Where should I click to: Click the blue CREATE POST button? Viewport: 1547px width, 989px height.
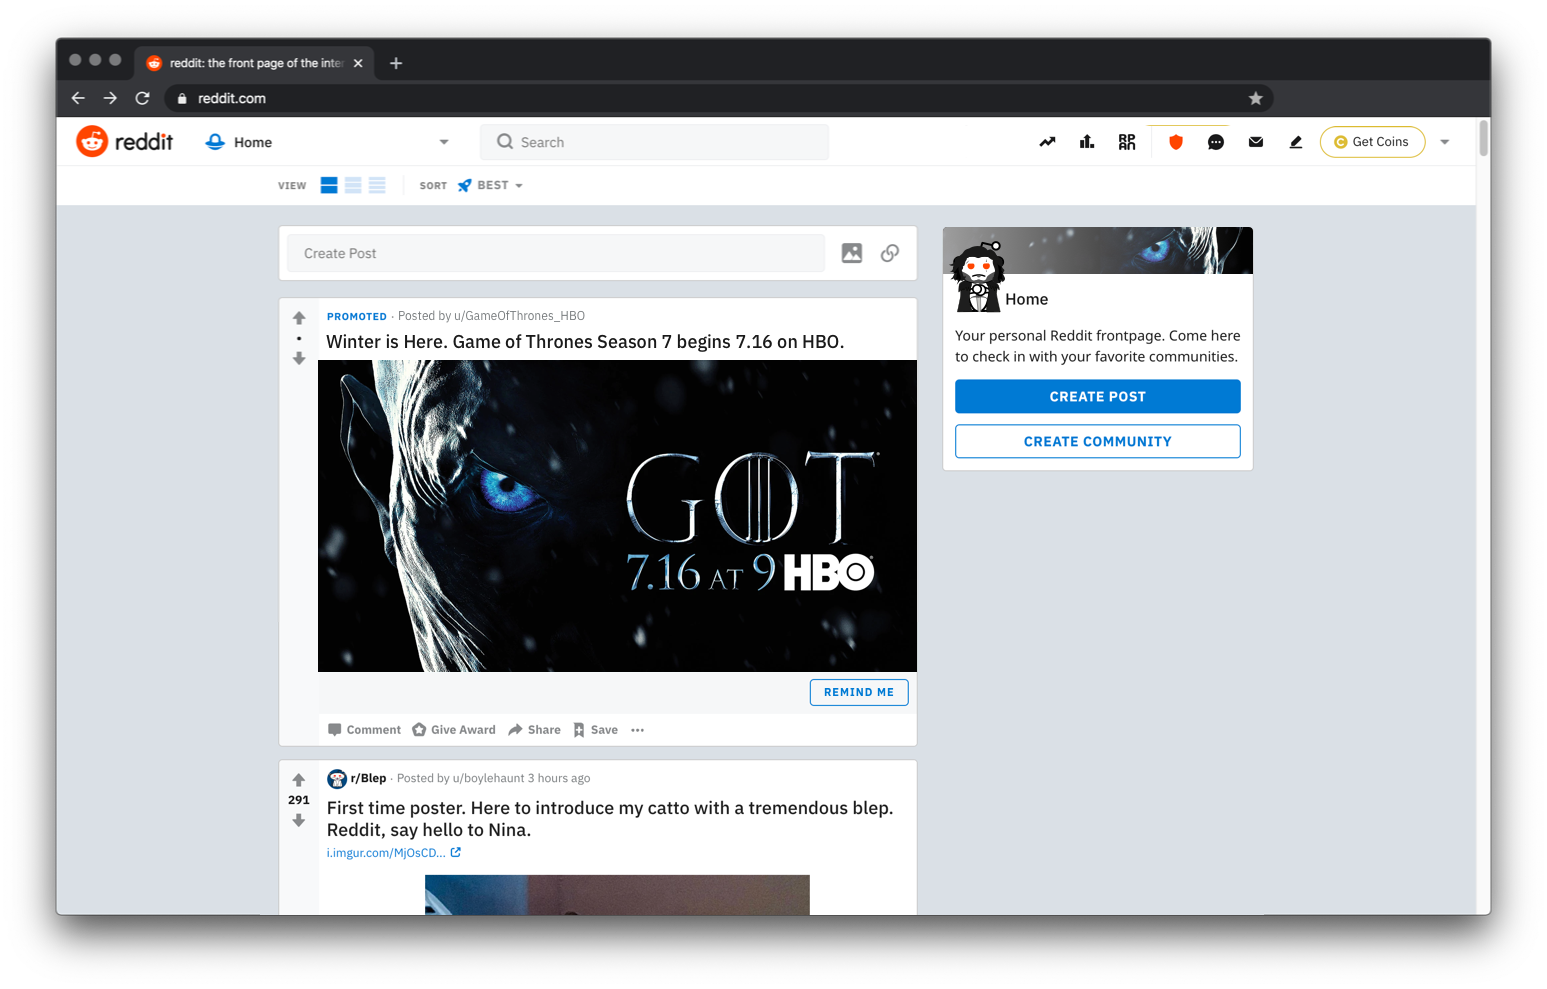click(1097, 396)
